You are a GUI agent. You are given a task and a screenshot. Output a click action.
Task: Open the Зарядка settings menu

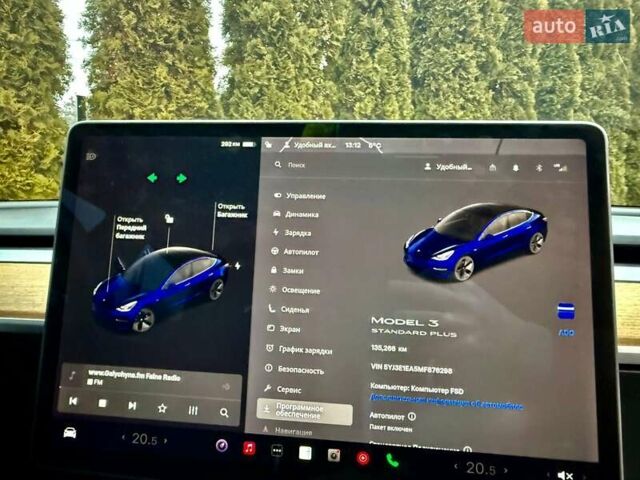[x=297, y=232]
